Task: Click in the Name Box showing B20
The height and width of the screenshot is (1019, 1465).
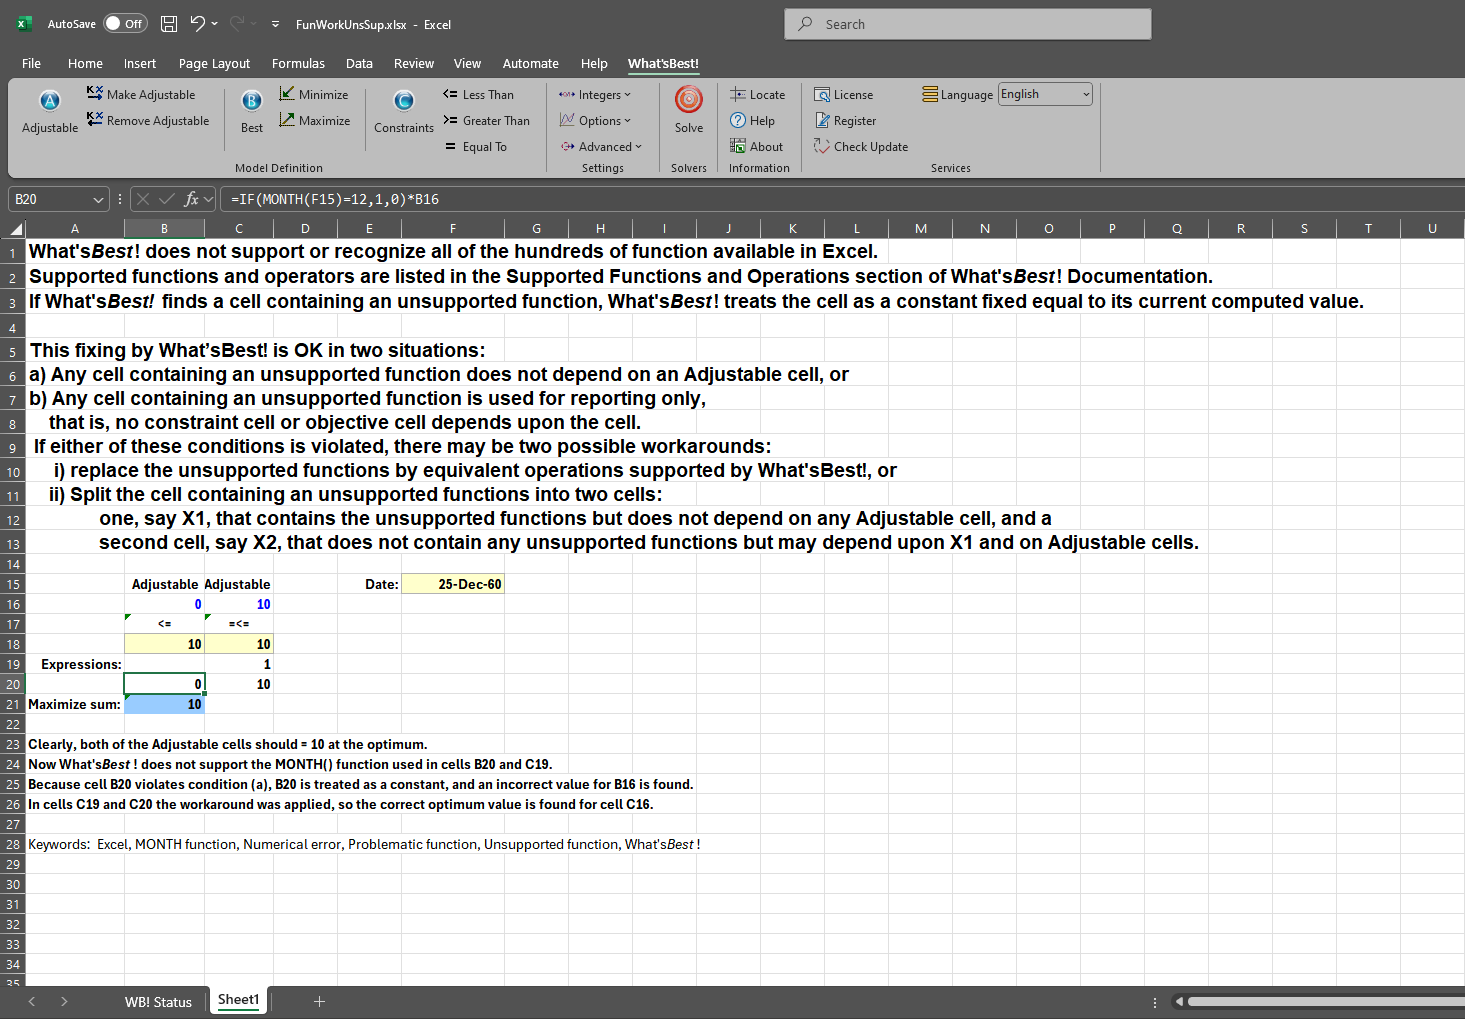Action: click(x=50, y=199)
